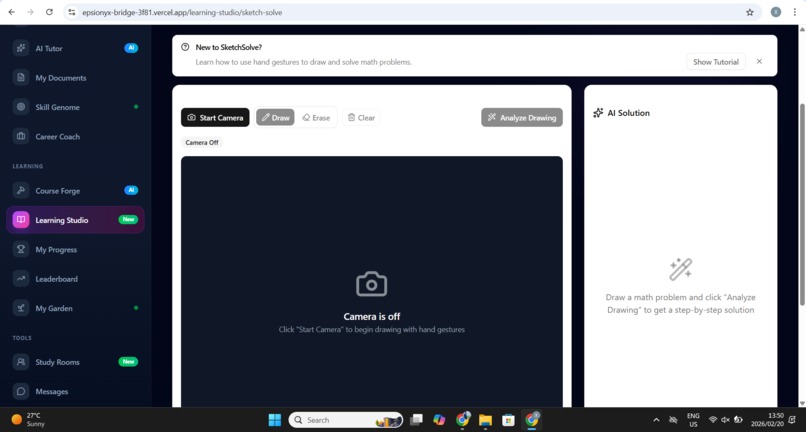Click the My Documents file icon
This screenshot has height=432, width=806.
click(x=21, y=78)
